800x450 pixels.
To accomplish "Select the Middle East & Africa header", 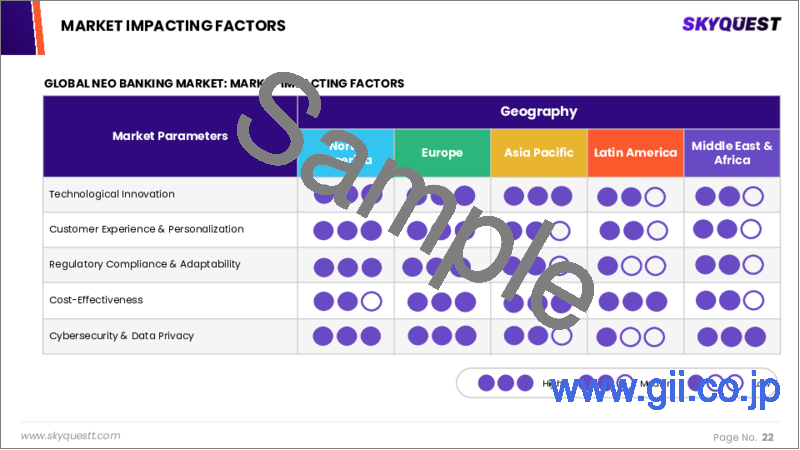I will click(x=732, y=153).
